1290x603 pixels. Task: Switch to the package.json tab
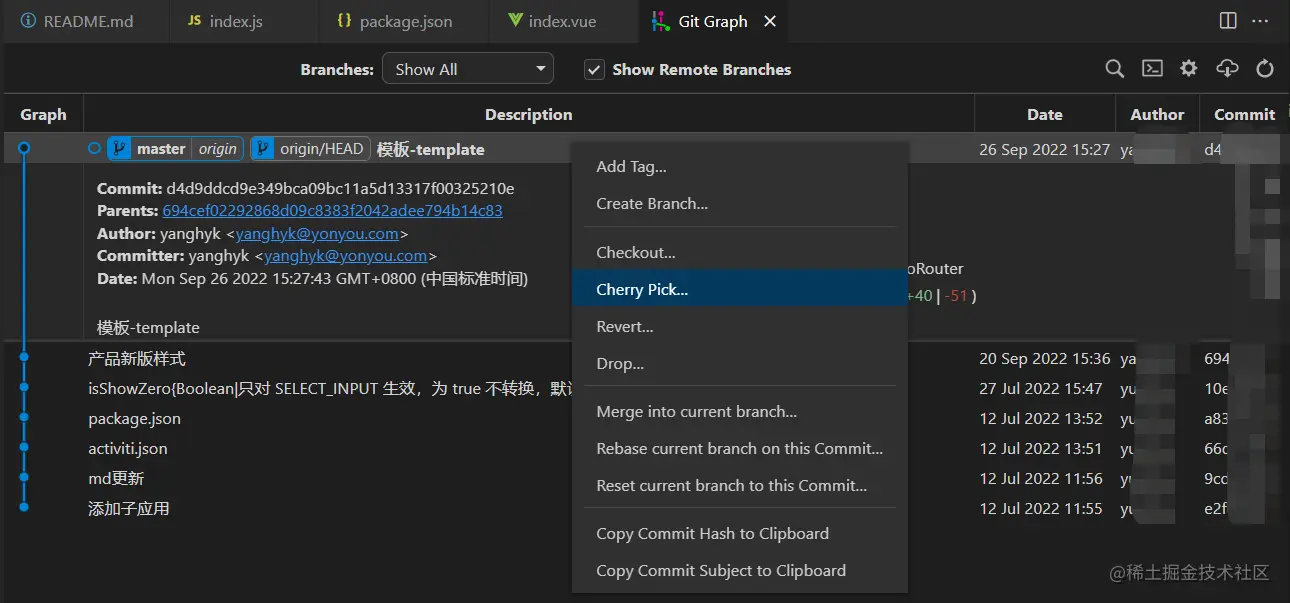405,21
